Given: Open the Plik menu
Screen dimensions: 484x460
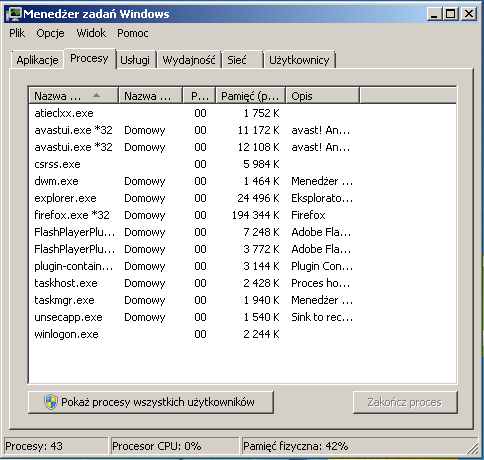Looking at the screenshot, I should [x=17, y=33].
